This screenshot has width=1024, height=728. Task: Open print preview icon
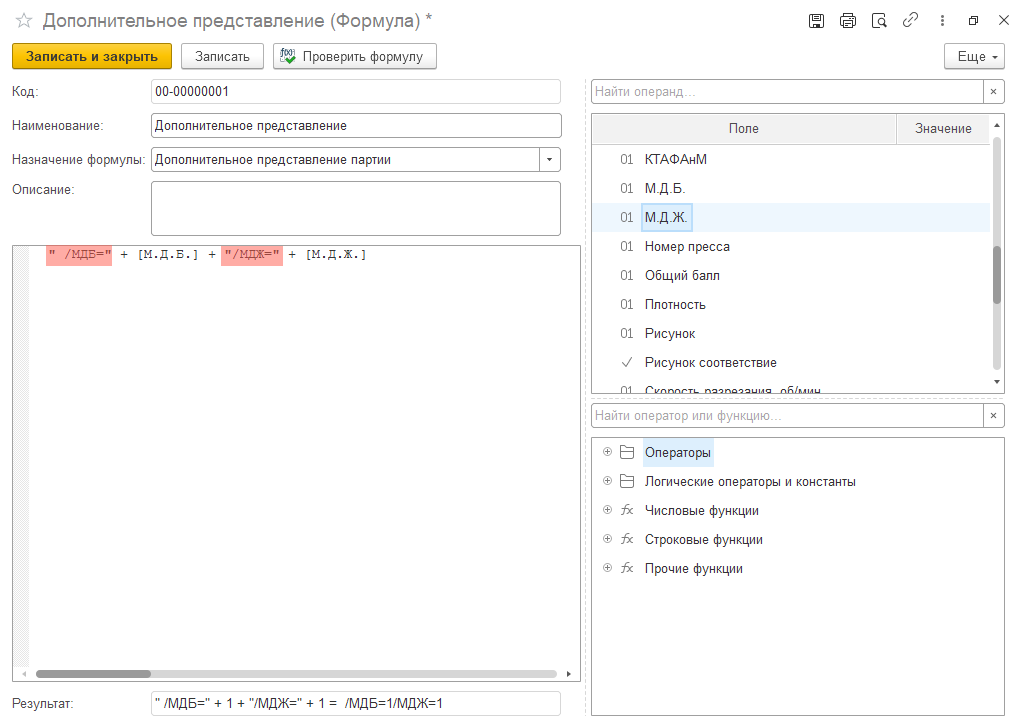pos(879,20)
